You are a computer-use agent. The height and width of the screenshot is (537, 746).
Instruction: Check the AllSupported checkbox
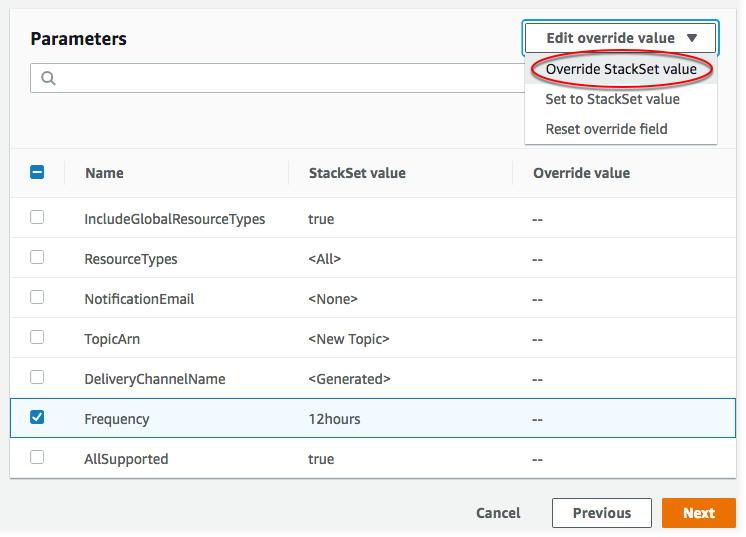[x=37, y=457]
